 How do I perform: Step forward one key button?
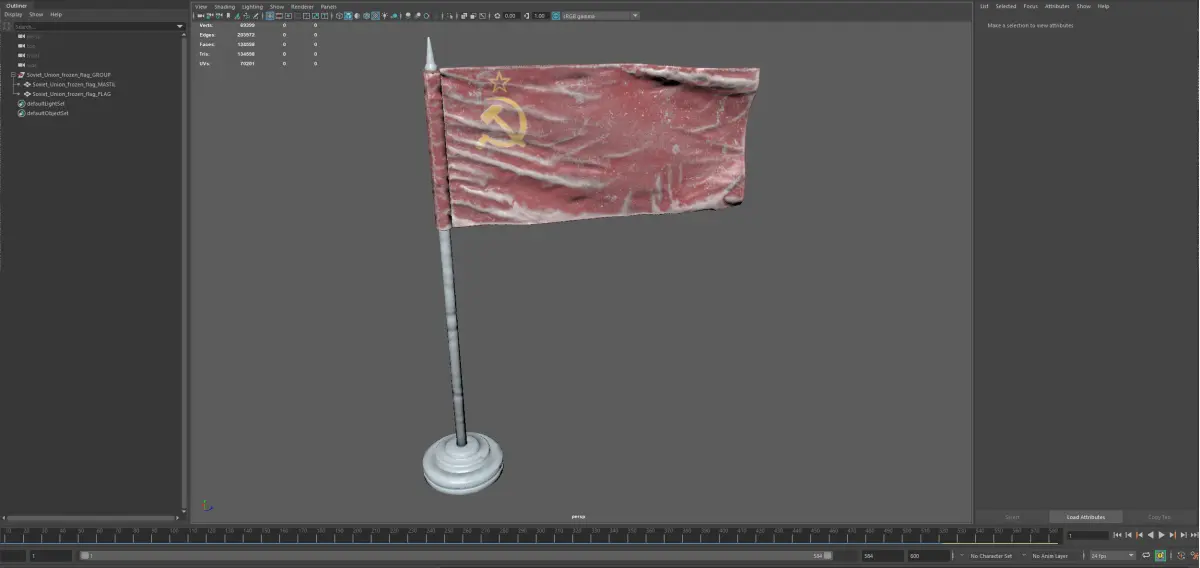(1172, 535)
